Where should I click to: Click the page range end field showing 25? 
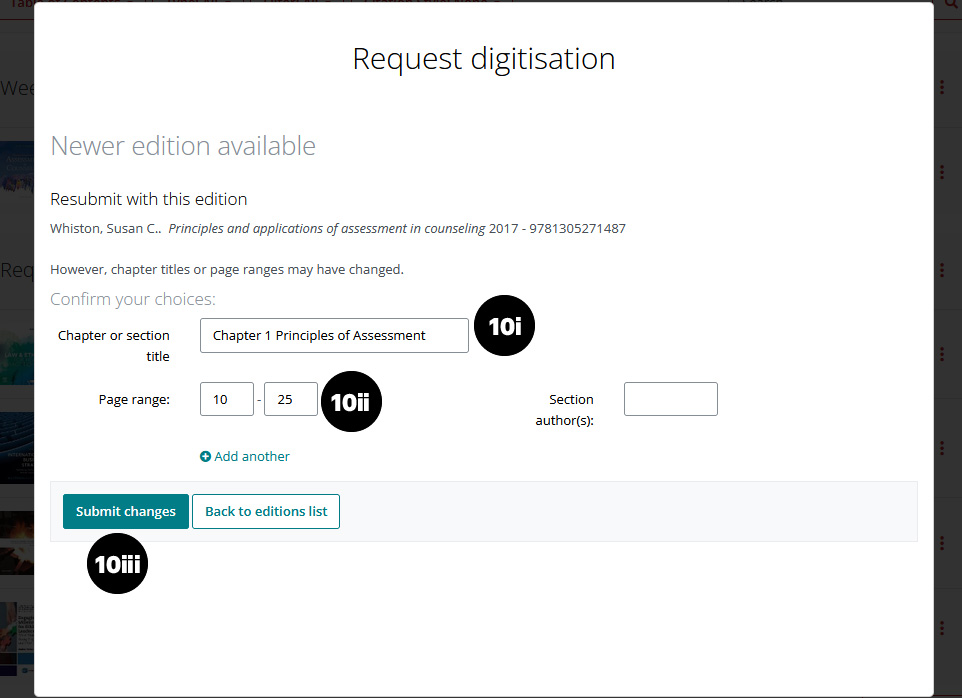click(291, 400)
